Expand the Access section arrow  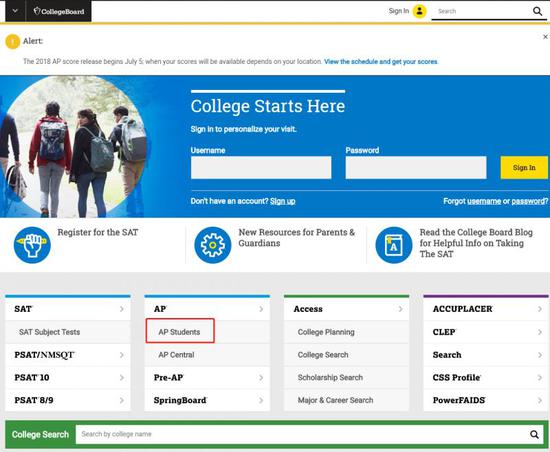coord(401,309)
